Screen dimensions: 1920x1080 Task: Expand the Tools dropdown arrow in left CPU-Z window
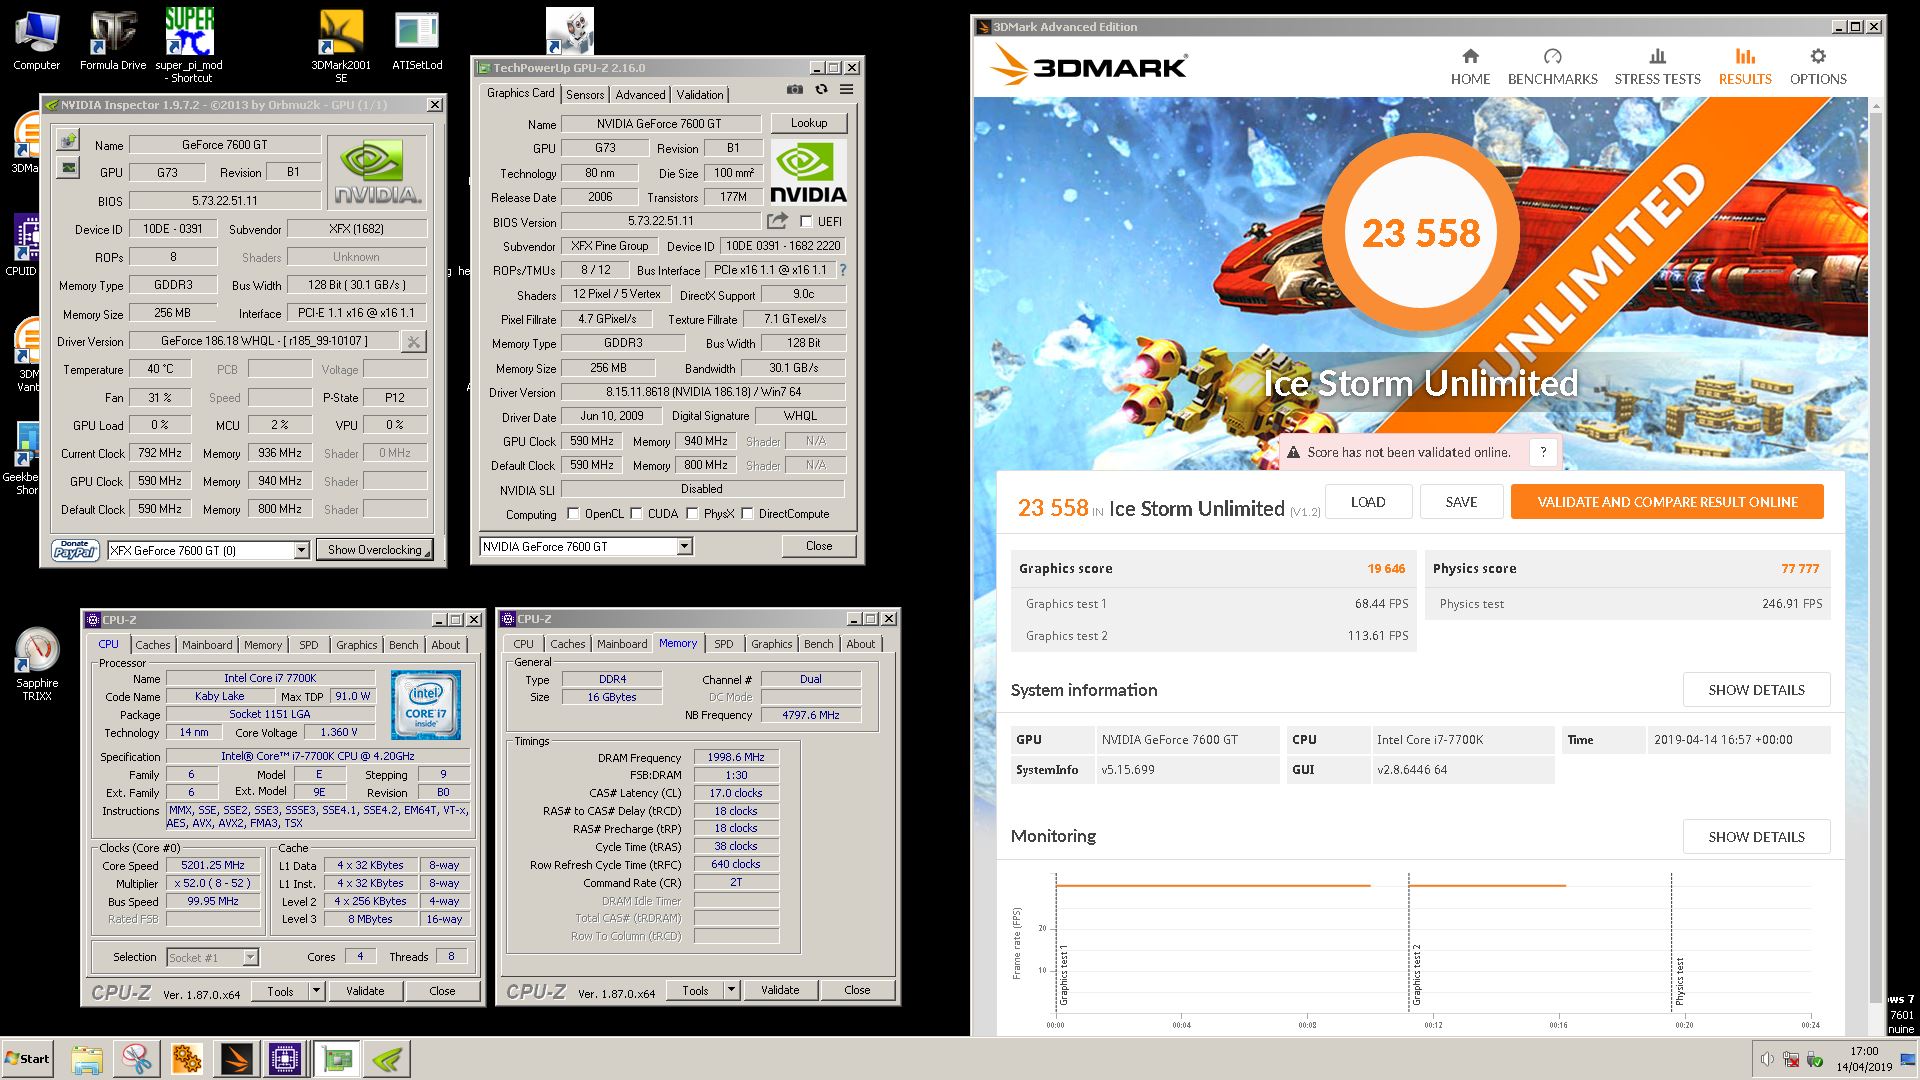tap(316, 991)
